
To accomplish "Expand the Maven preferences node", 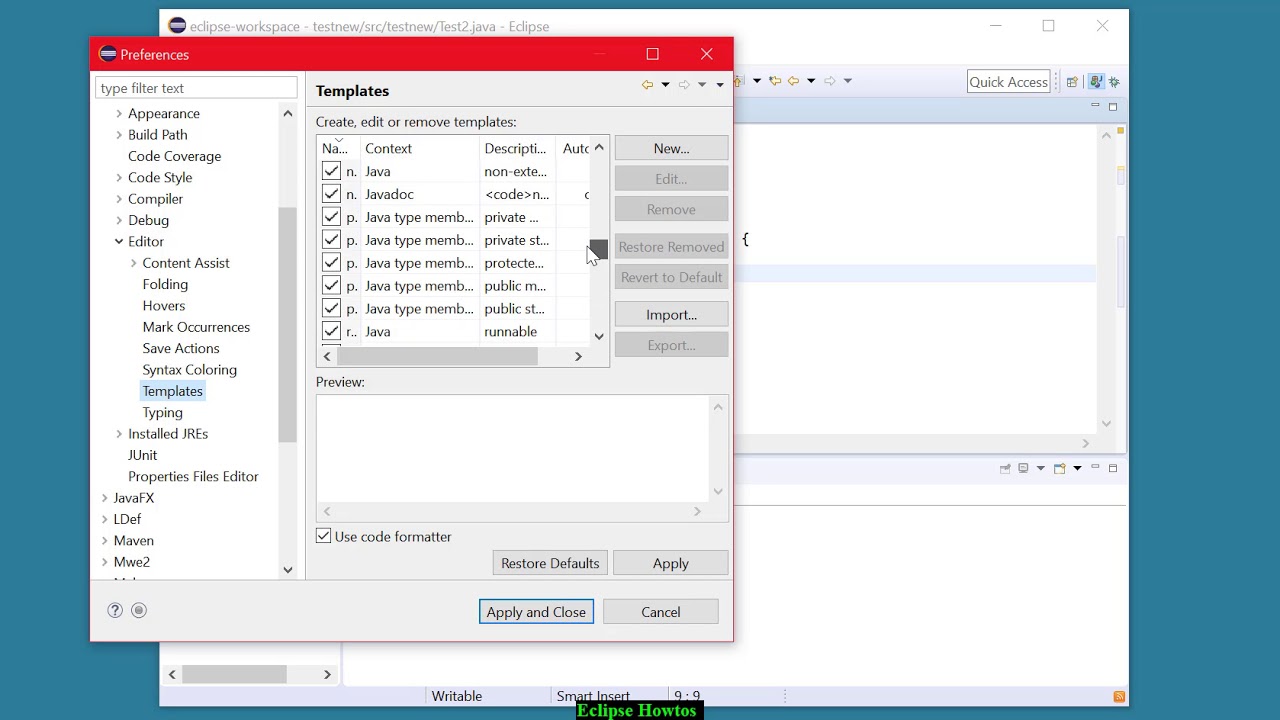I will click(105, 541).
